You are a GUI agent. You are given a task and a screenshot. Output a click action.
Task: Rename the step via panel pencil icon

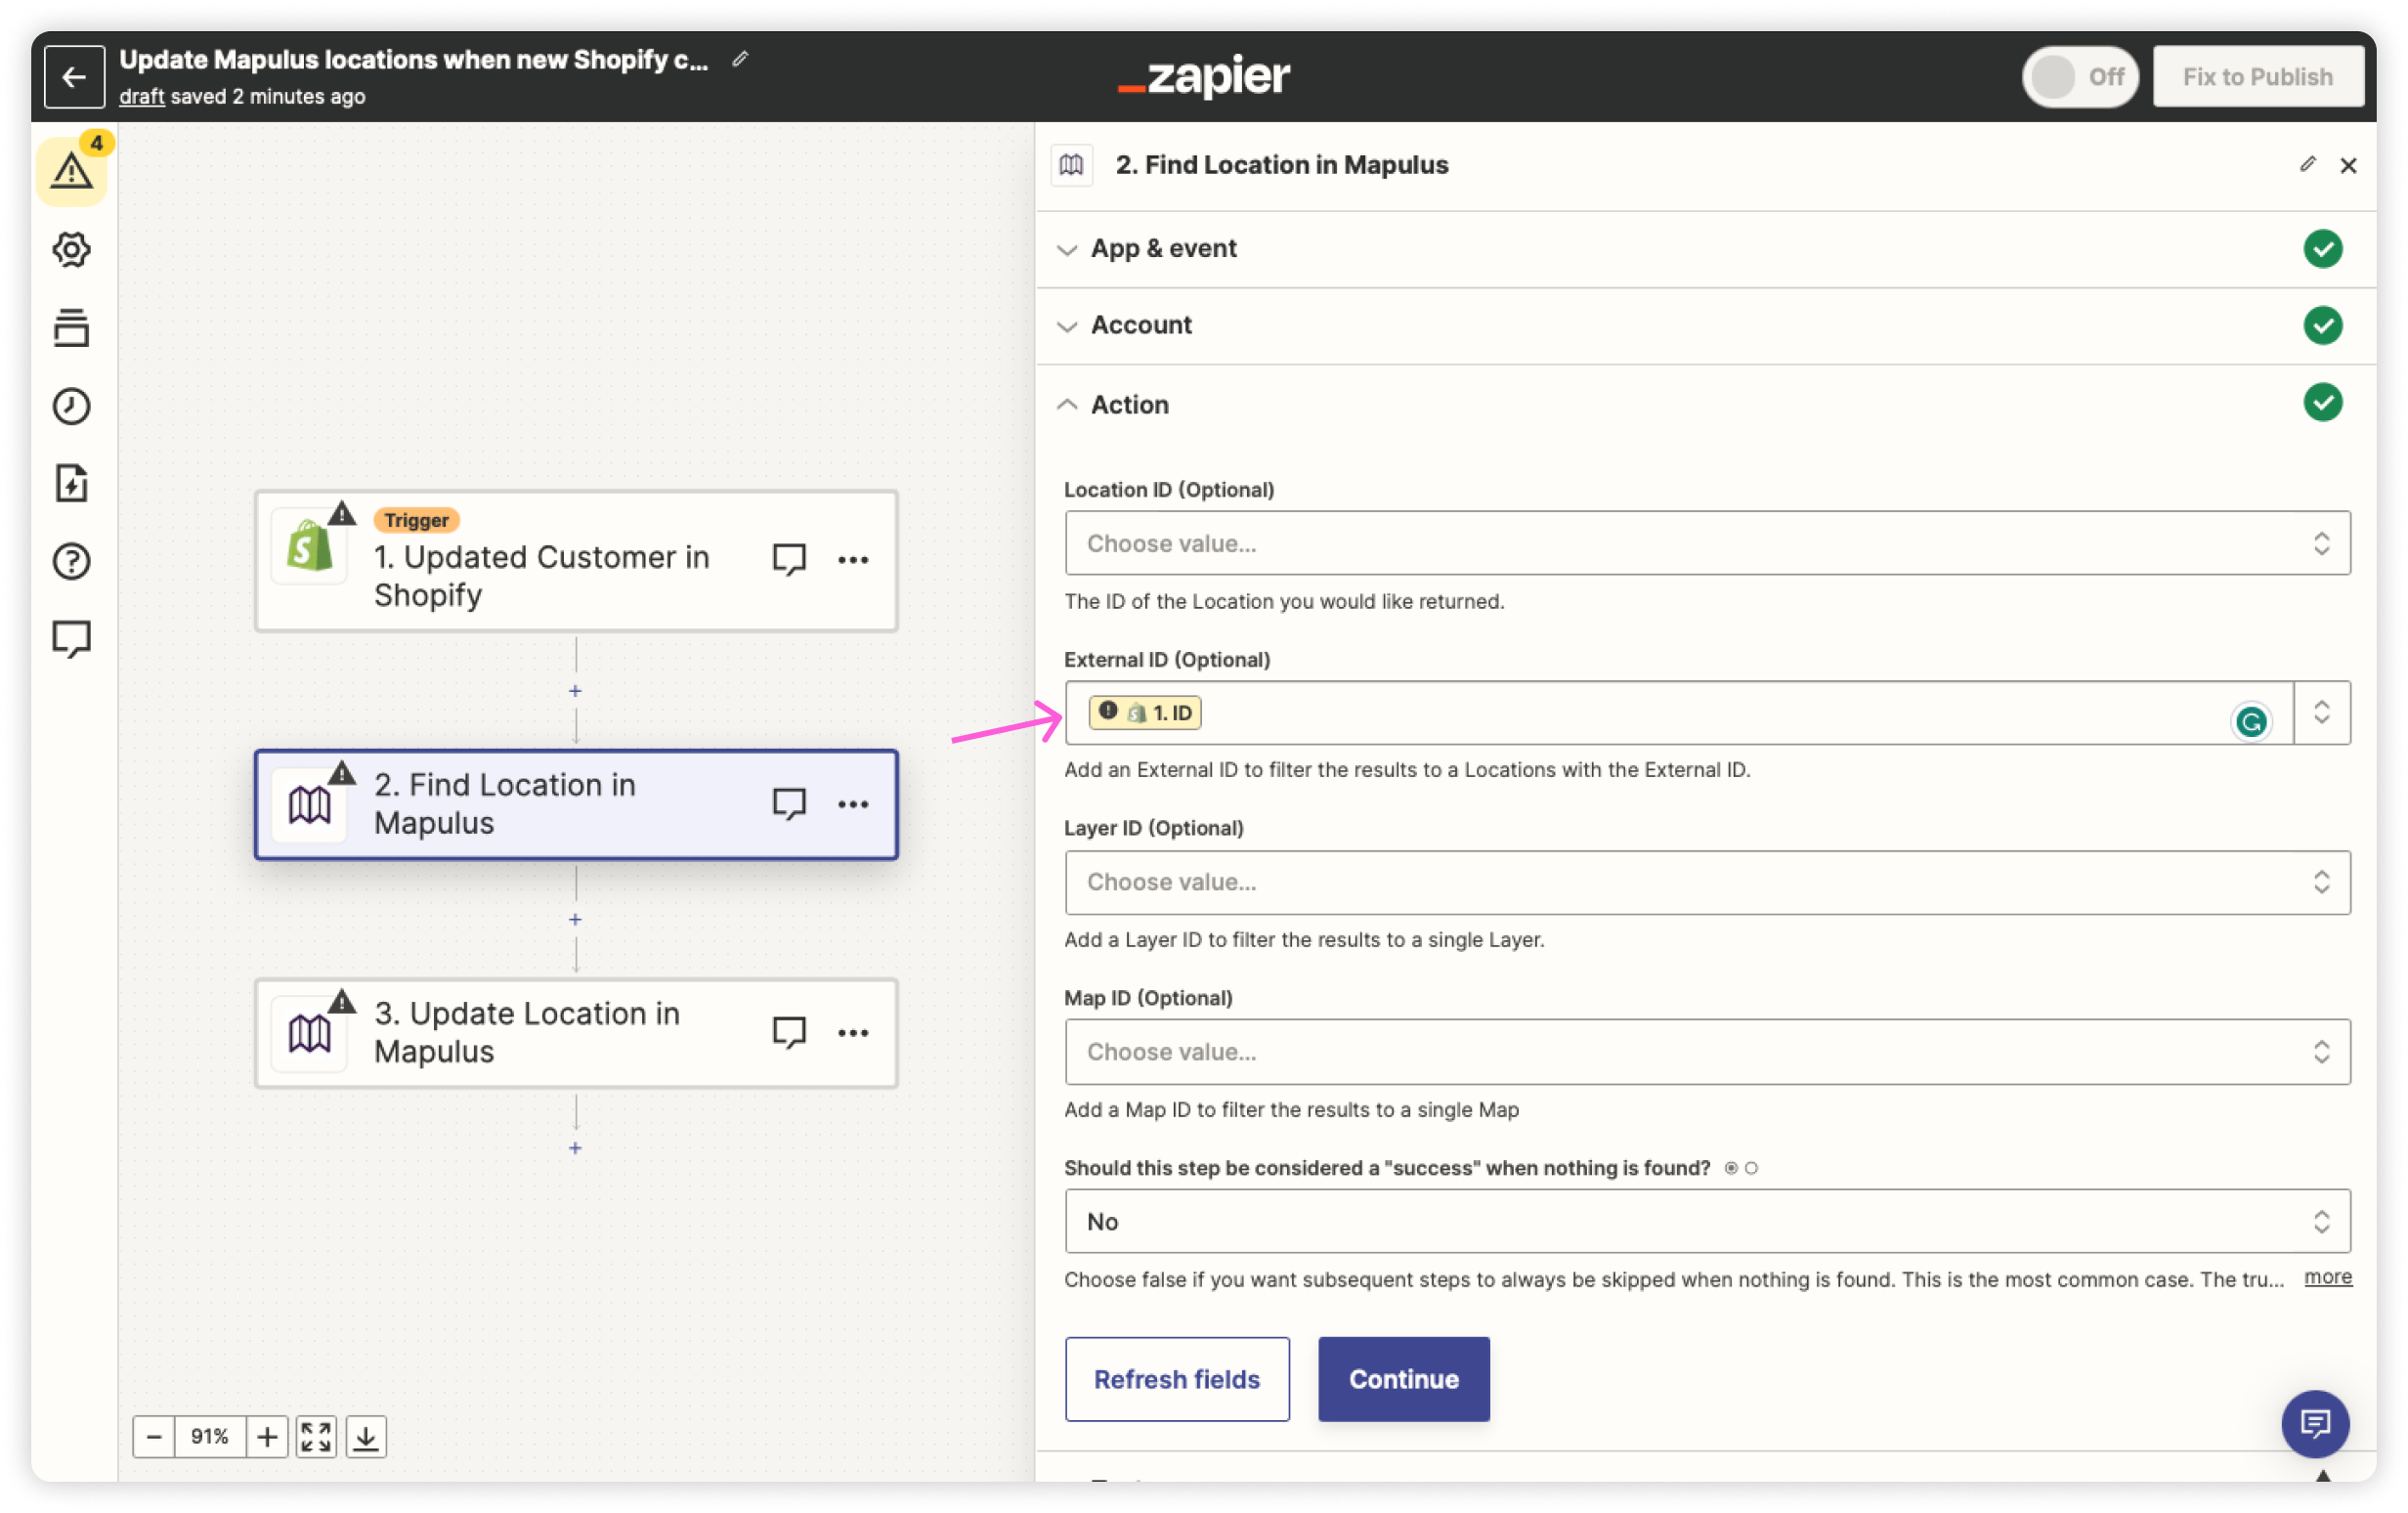(x=2308, y=164)
